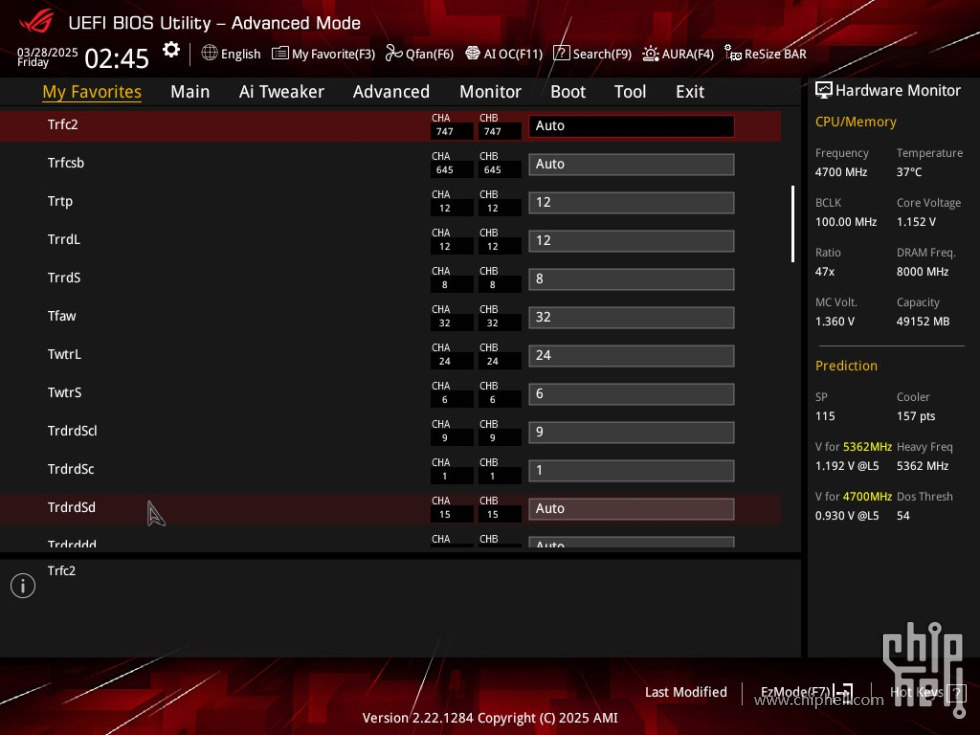This screenshot has height=735, width=980.
Task: Click the globe language icon
Action: pos(209,53)
